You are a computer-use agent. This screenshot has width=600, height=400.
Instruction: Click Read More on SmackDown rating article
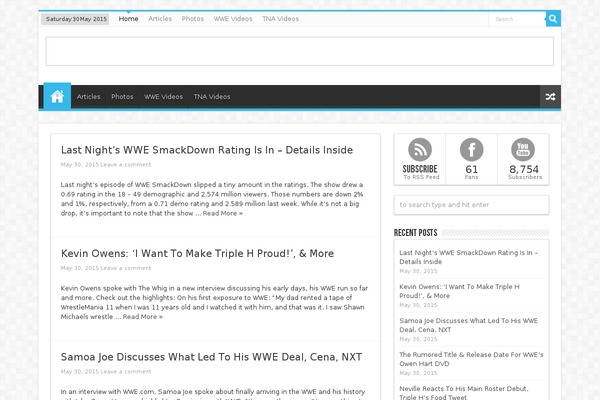point(223,213)
